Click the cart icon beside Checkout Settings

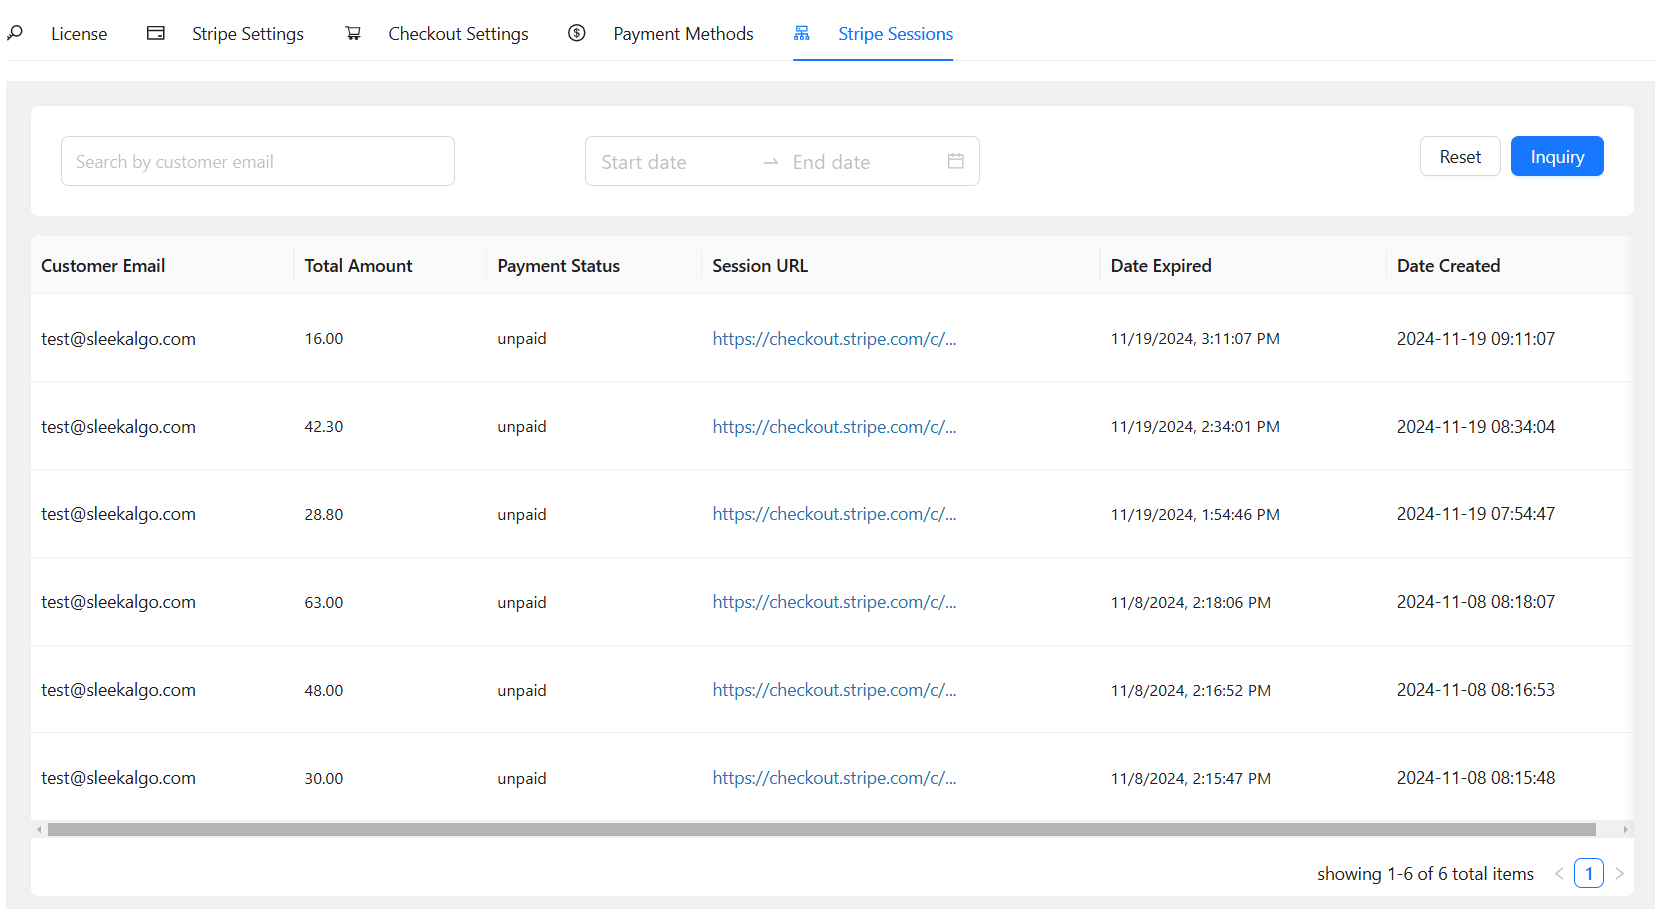pyautogui.click(x=353, y=33)
